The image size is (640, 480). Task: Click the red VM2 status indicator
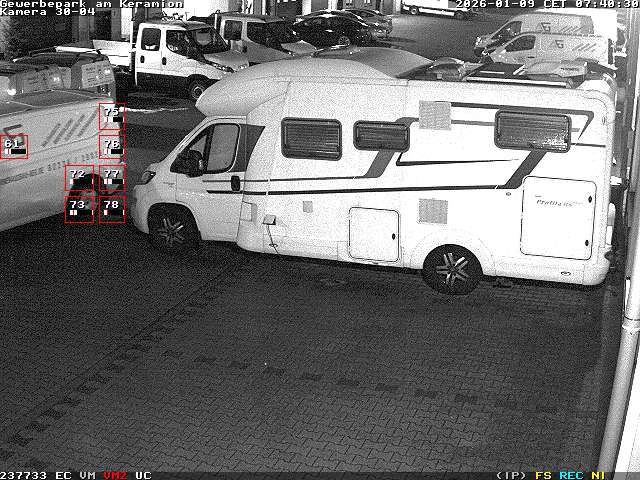click(x=115, y=475)
